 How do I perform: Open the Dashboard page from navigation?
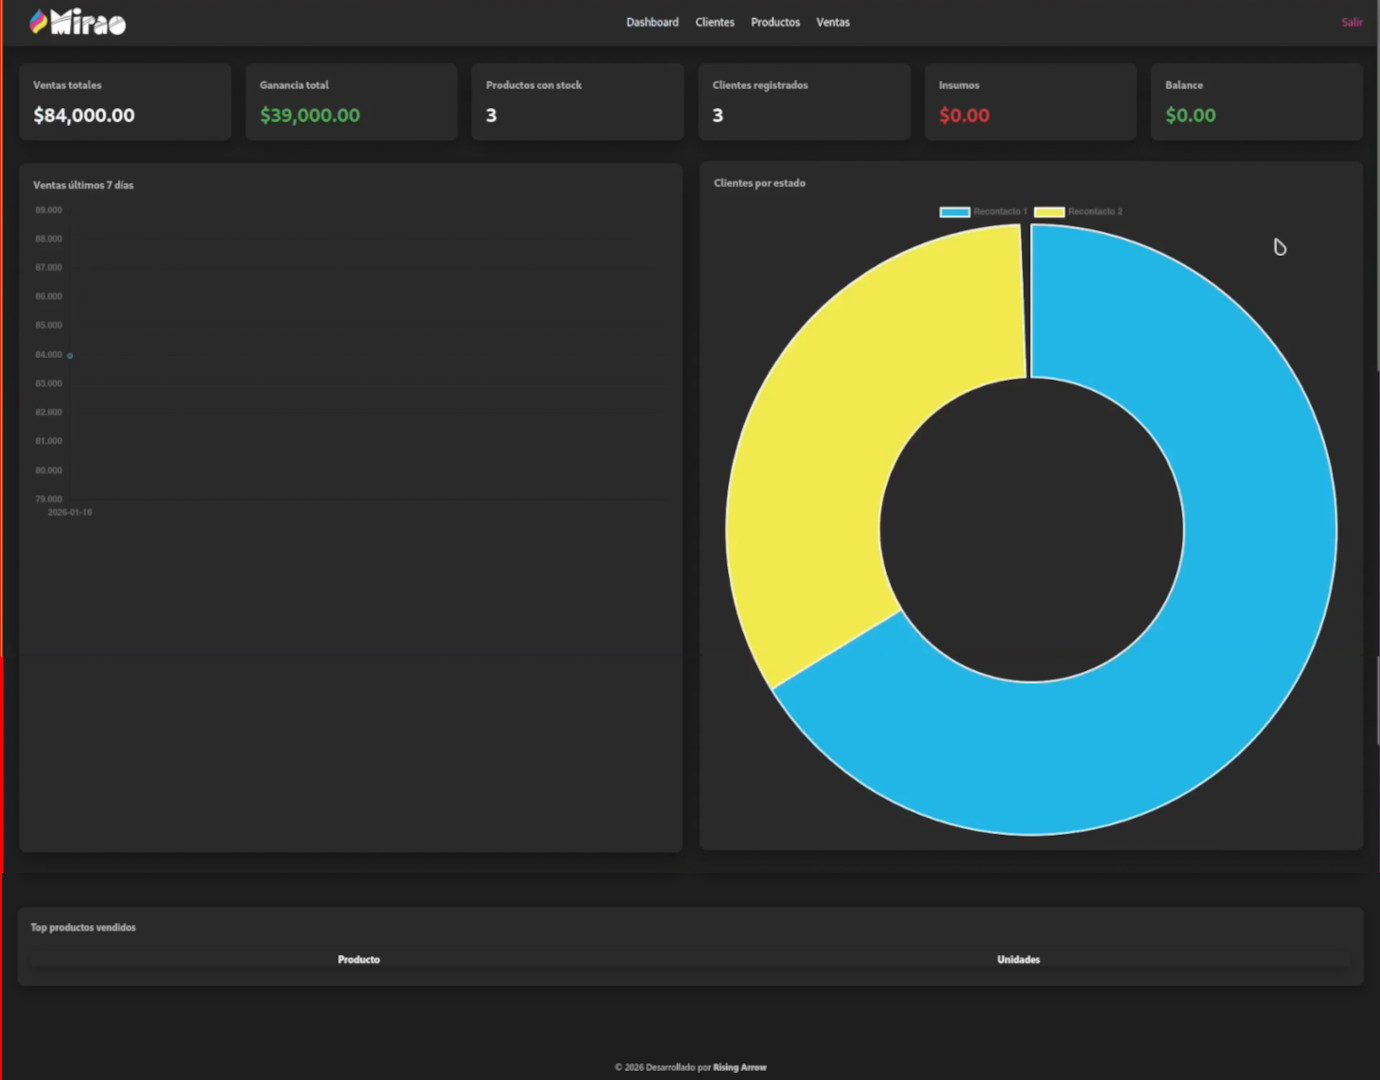[652, 22]
